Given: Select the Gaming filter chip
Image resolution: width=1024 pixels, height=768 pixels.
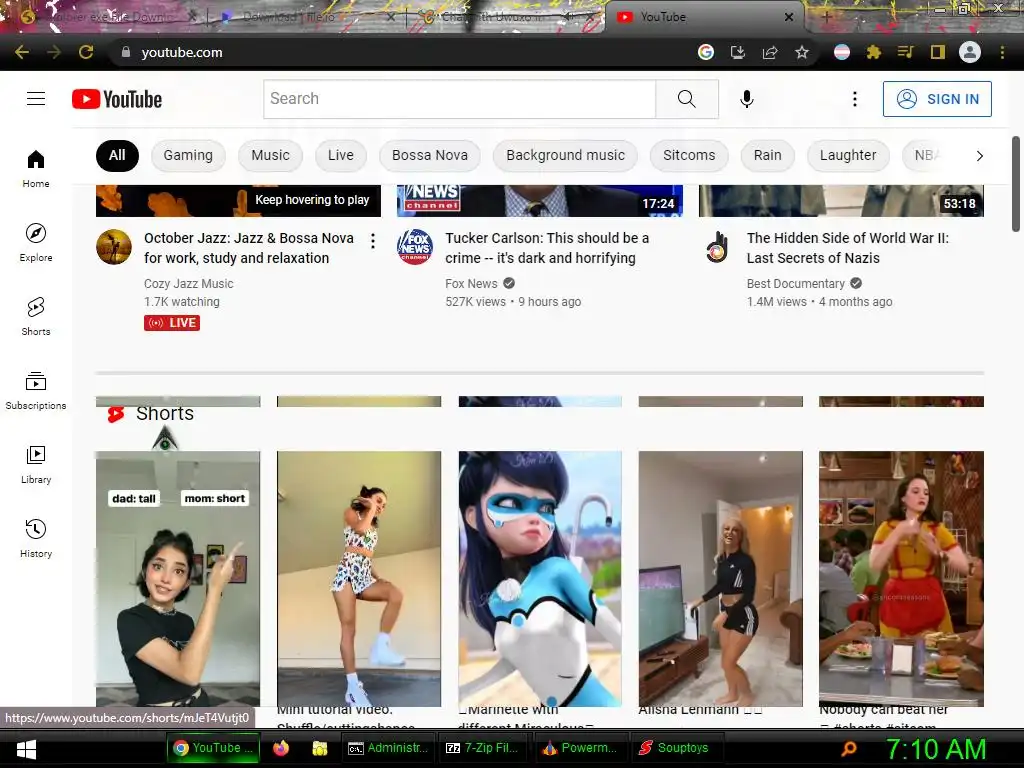Looking at the screenshot, I should coord(188,155).
